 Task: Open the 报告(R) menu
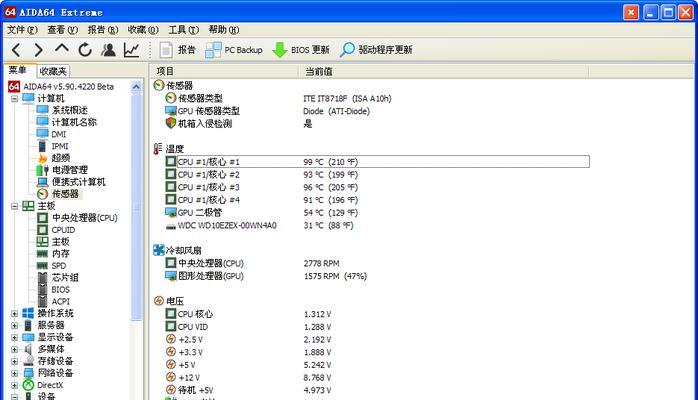click(x=103, y=30)
